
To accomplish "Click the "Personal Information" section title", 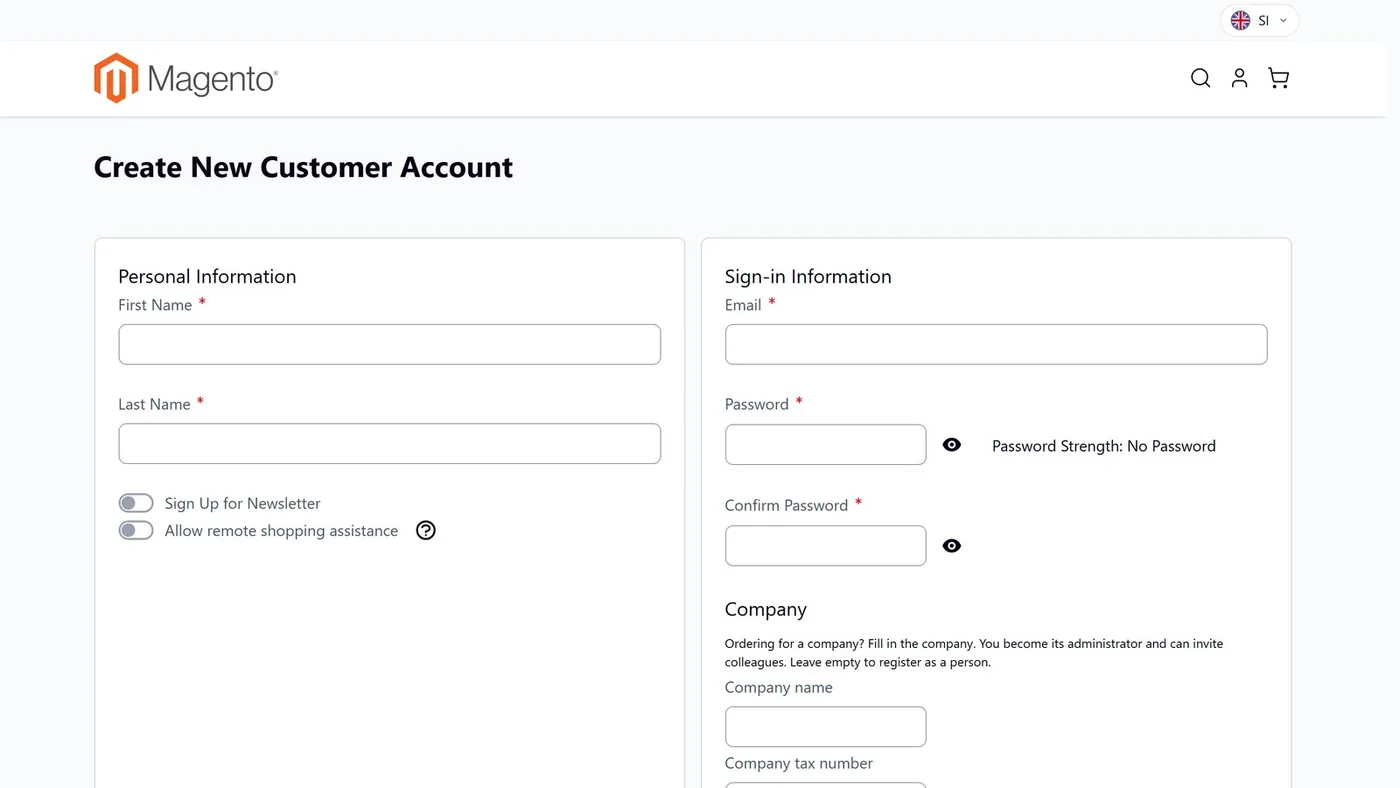I will point(207,277).
